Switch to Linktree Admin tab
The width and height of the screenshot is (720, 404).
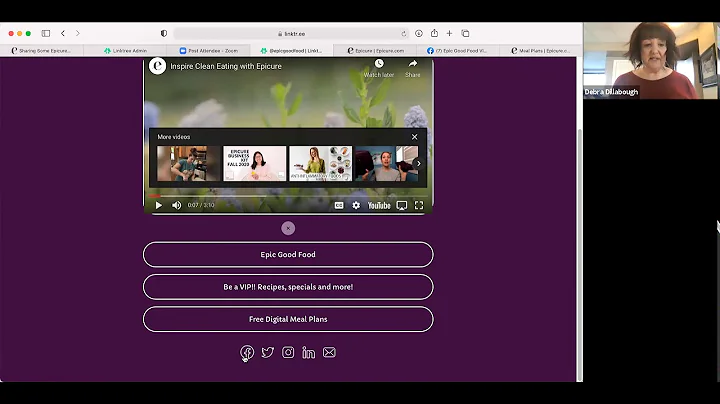tap(125, 50)
